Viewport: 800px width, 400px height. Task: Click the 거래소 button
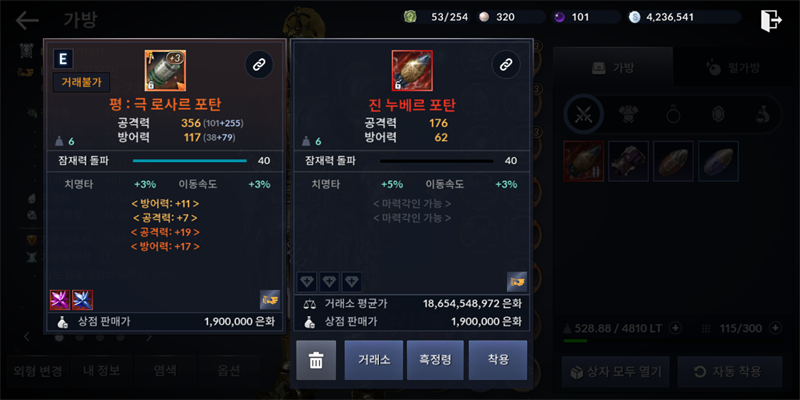coord(374,360)
